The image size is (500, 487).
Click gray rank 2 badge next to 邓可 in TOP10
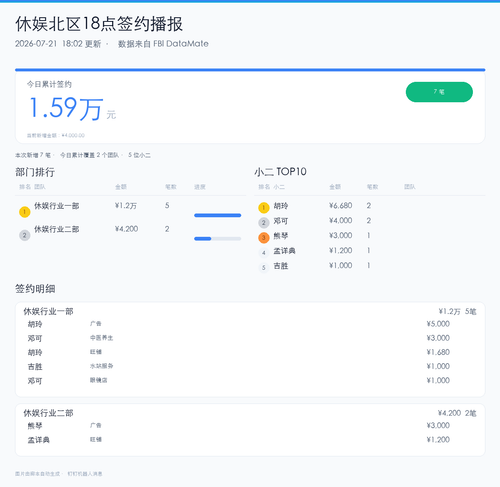[264, 223]
